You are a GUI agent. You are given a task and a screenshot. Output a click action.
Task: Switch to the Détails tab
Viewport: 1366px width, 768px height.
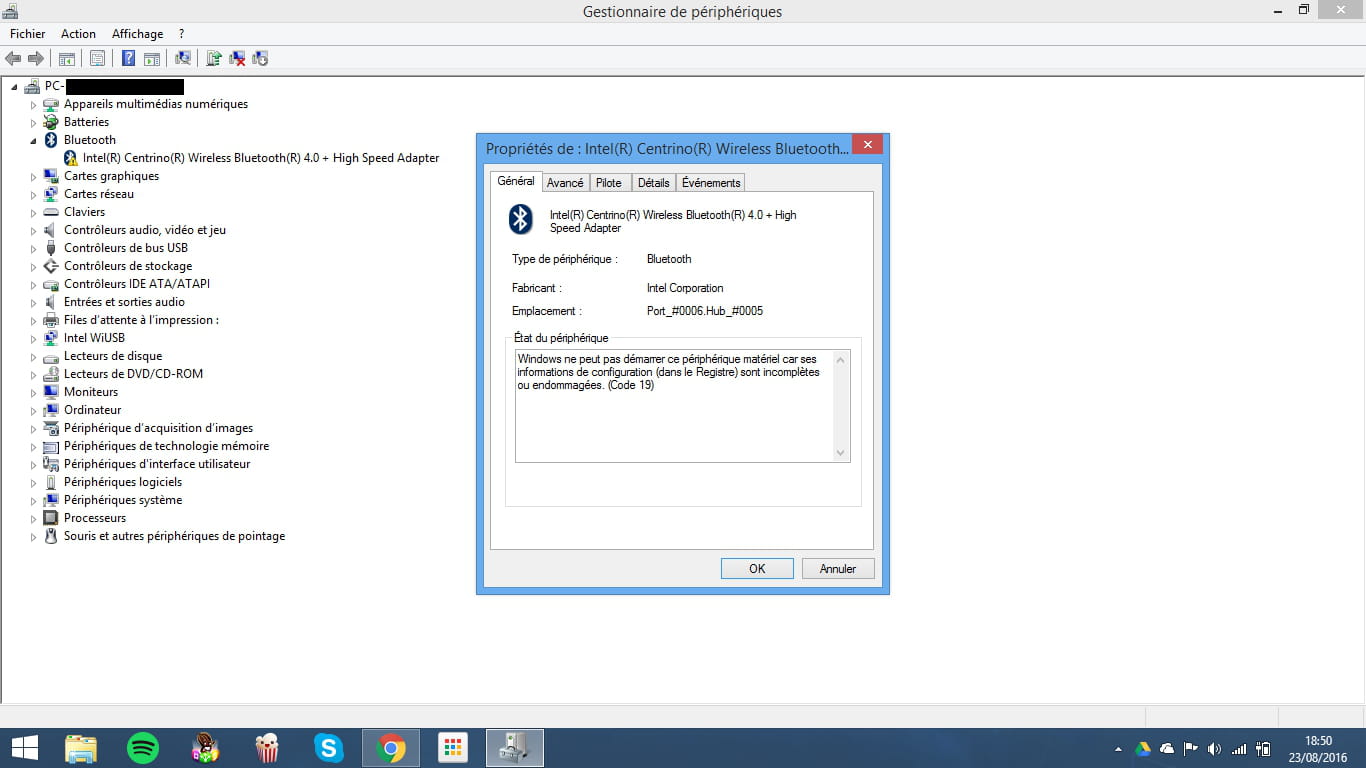click(654, 183)
